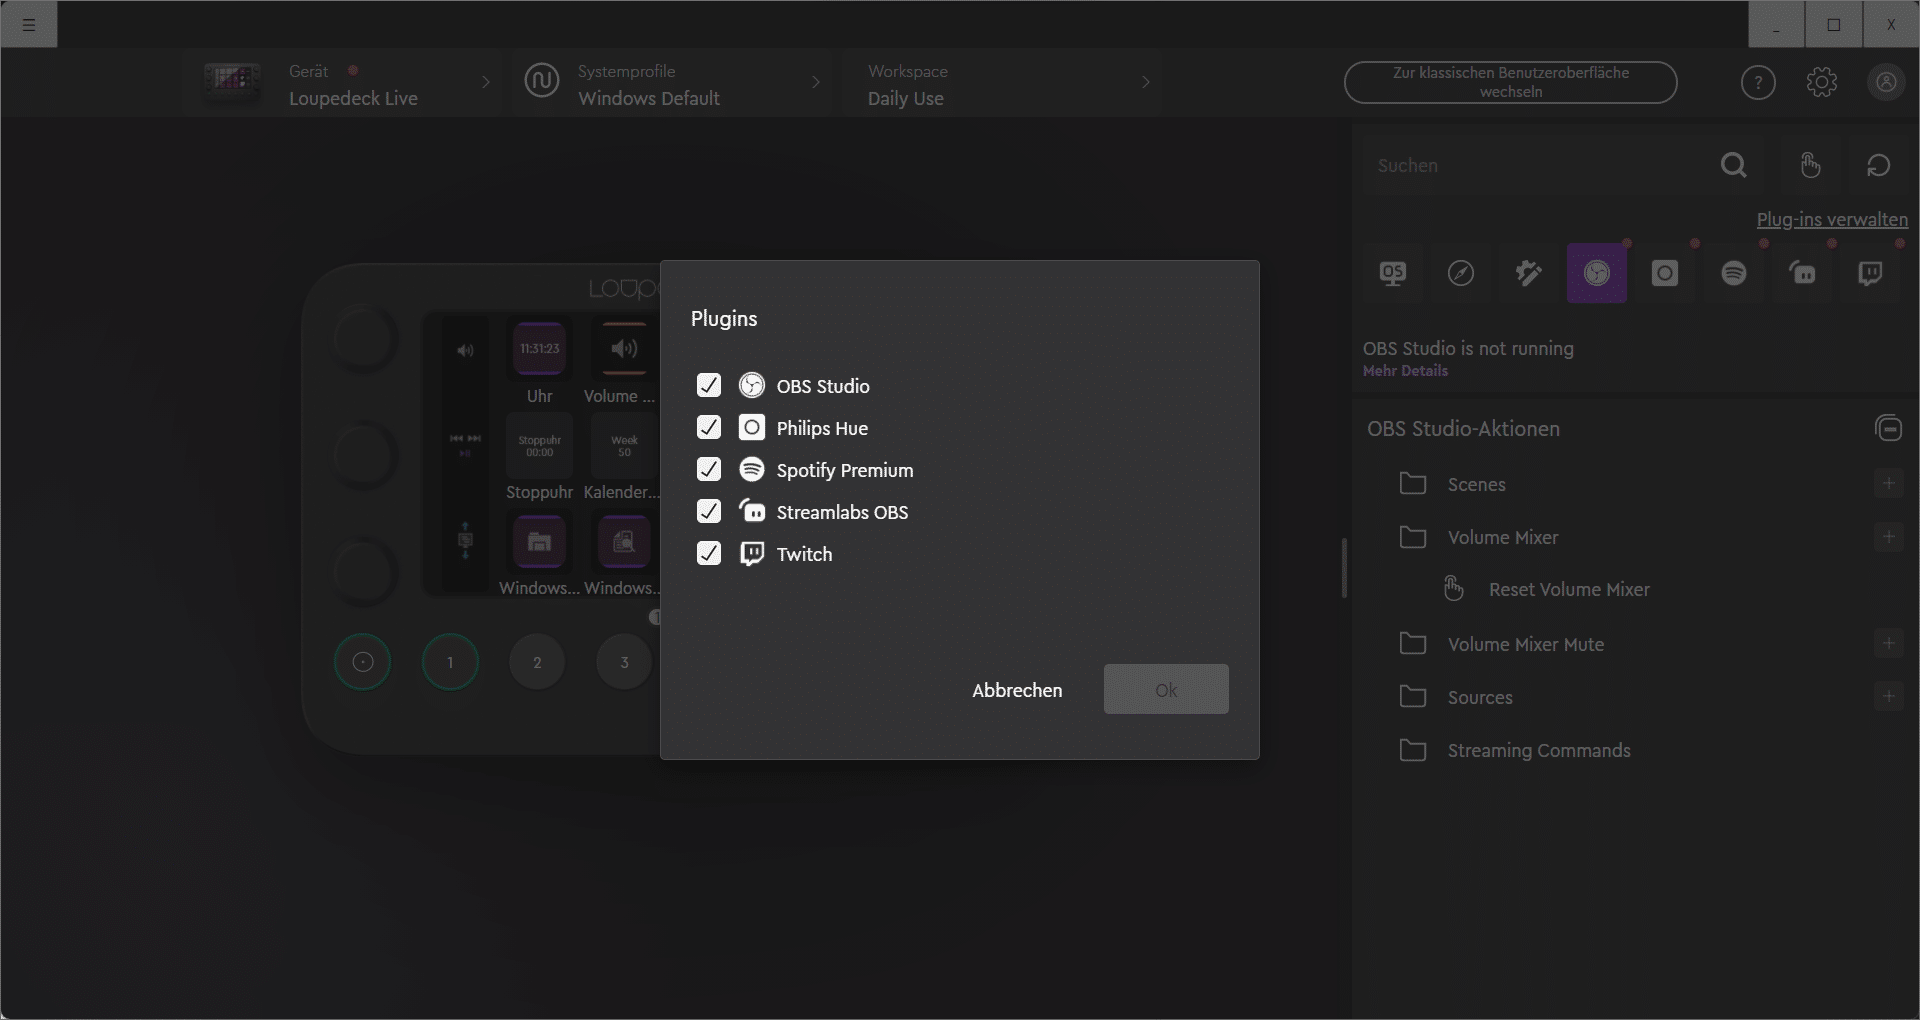Viewport: 1920px width, 1020px height.
Task: Disable the Twitch plugin checkbox
Action: (709, 553)
